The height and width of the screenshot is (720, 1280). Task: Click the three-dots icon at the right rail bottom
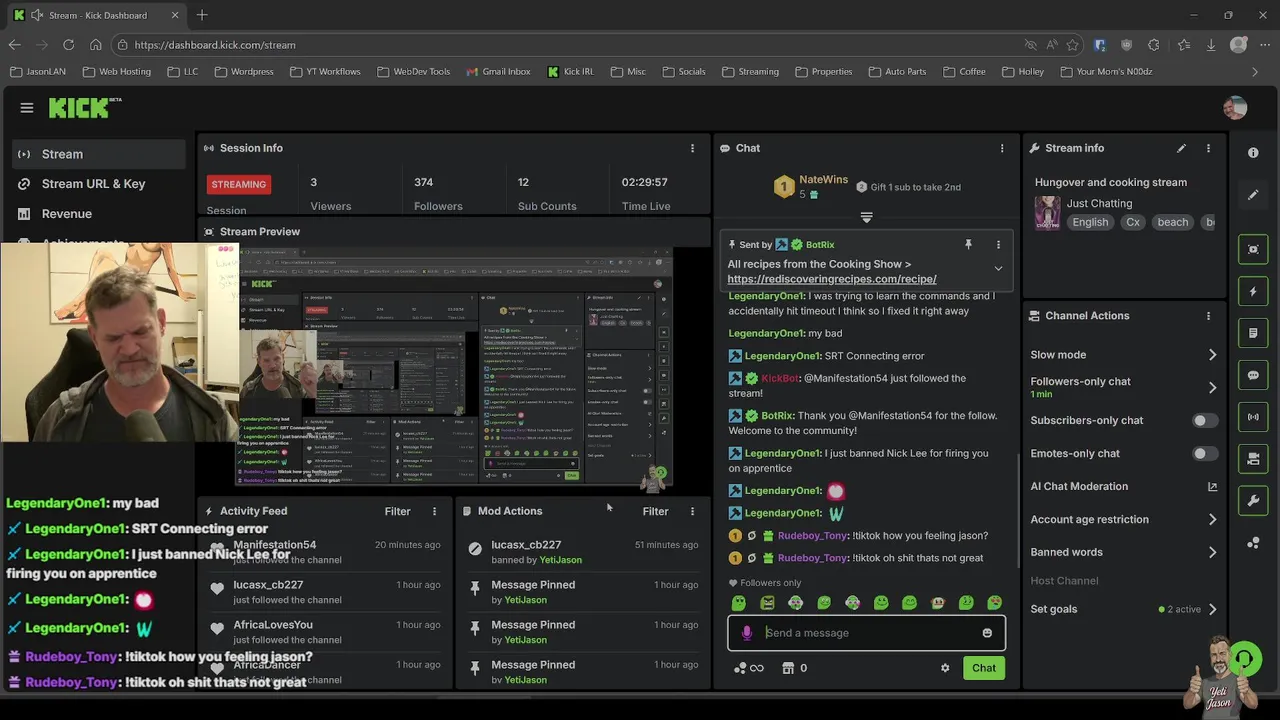pos(1253,543)
